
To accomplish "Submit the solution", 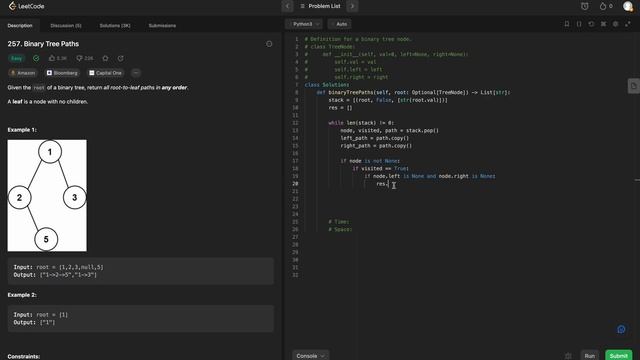I will pyautogui.click(x=618, y=356).
